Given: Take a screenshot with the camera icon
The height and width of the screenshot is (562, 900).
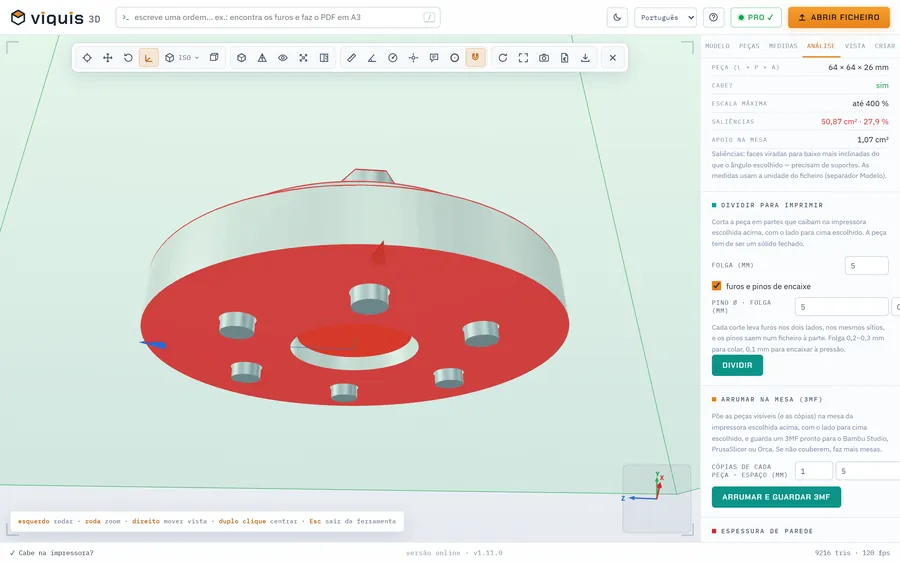Looking at the screenshot, I should (544, 57).
